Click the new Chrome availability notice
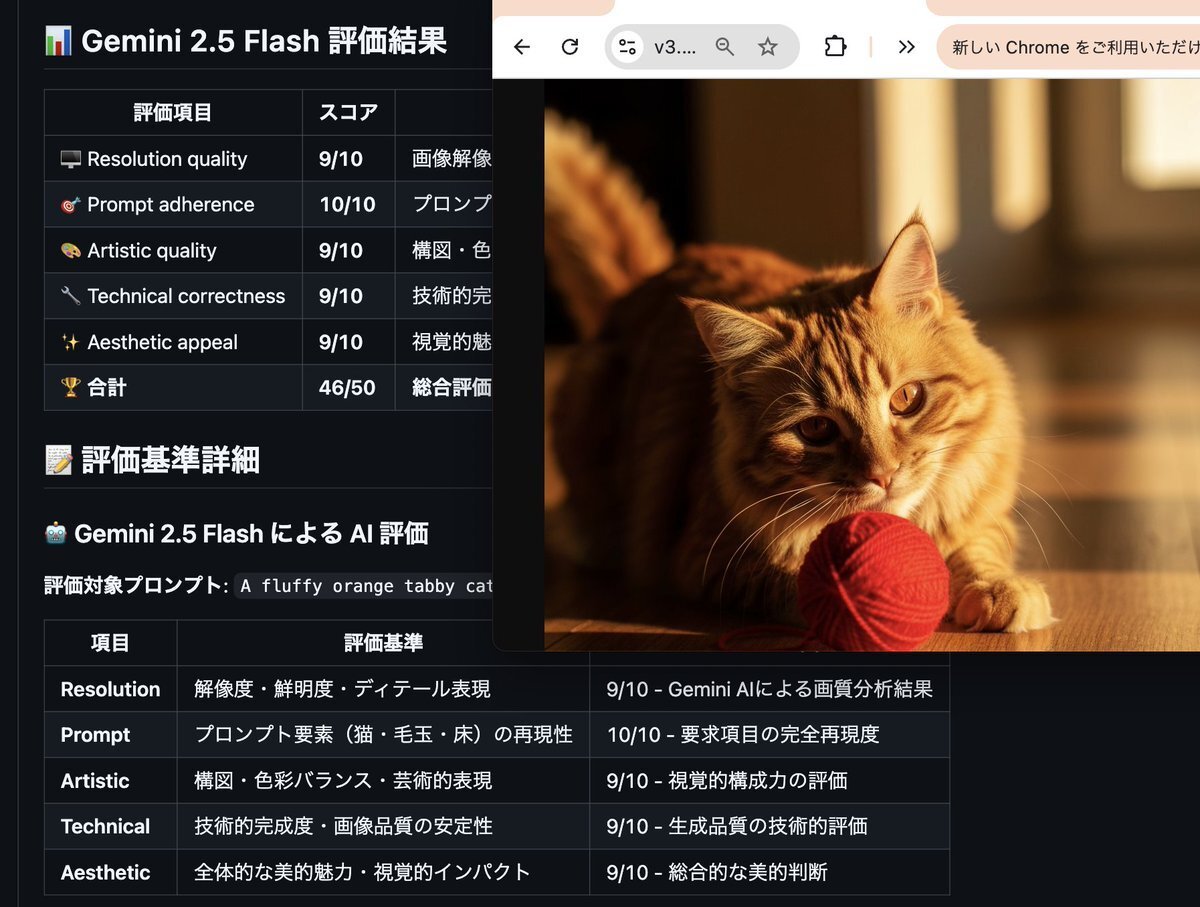1200x907 pixels. tap(1068, 47)
